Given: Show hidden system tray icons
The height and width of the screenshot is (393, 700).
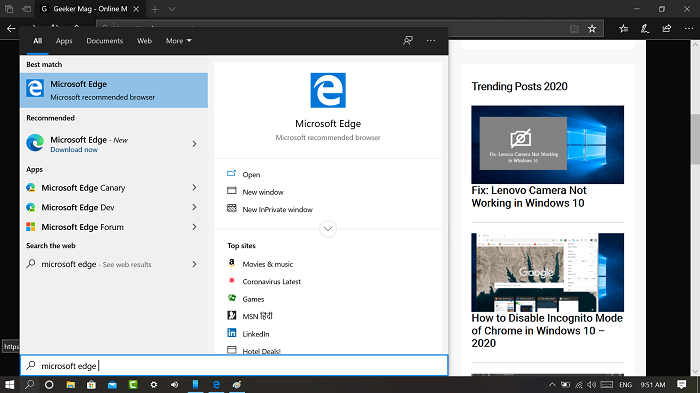Looking at the screenshot, I should 552,385.
